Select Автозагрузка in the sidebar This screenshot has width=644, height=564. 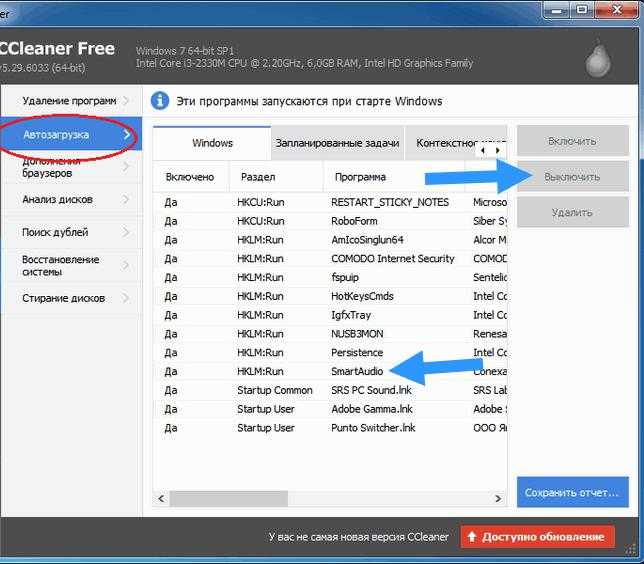(71, 134)
